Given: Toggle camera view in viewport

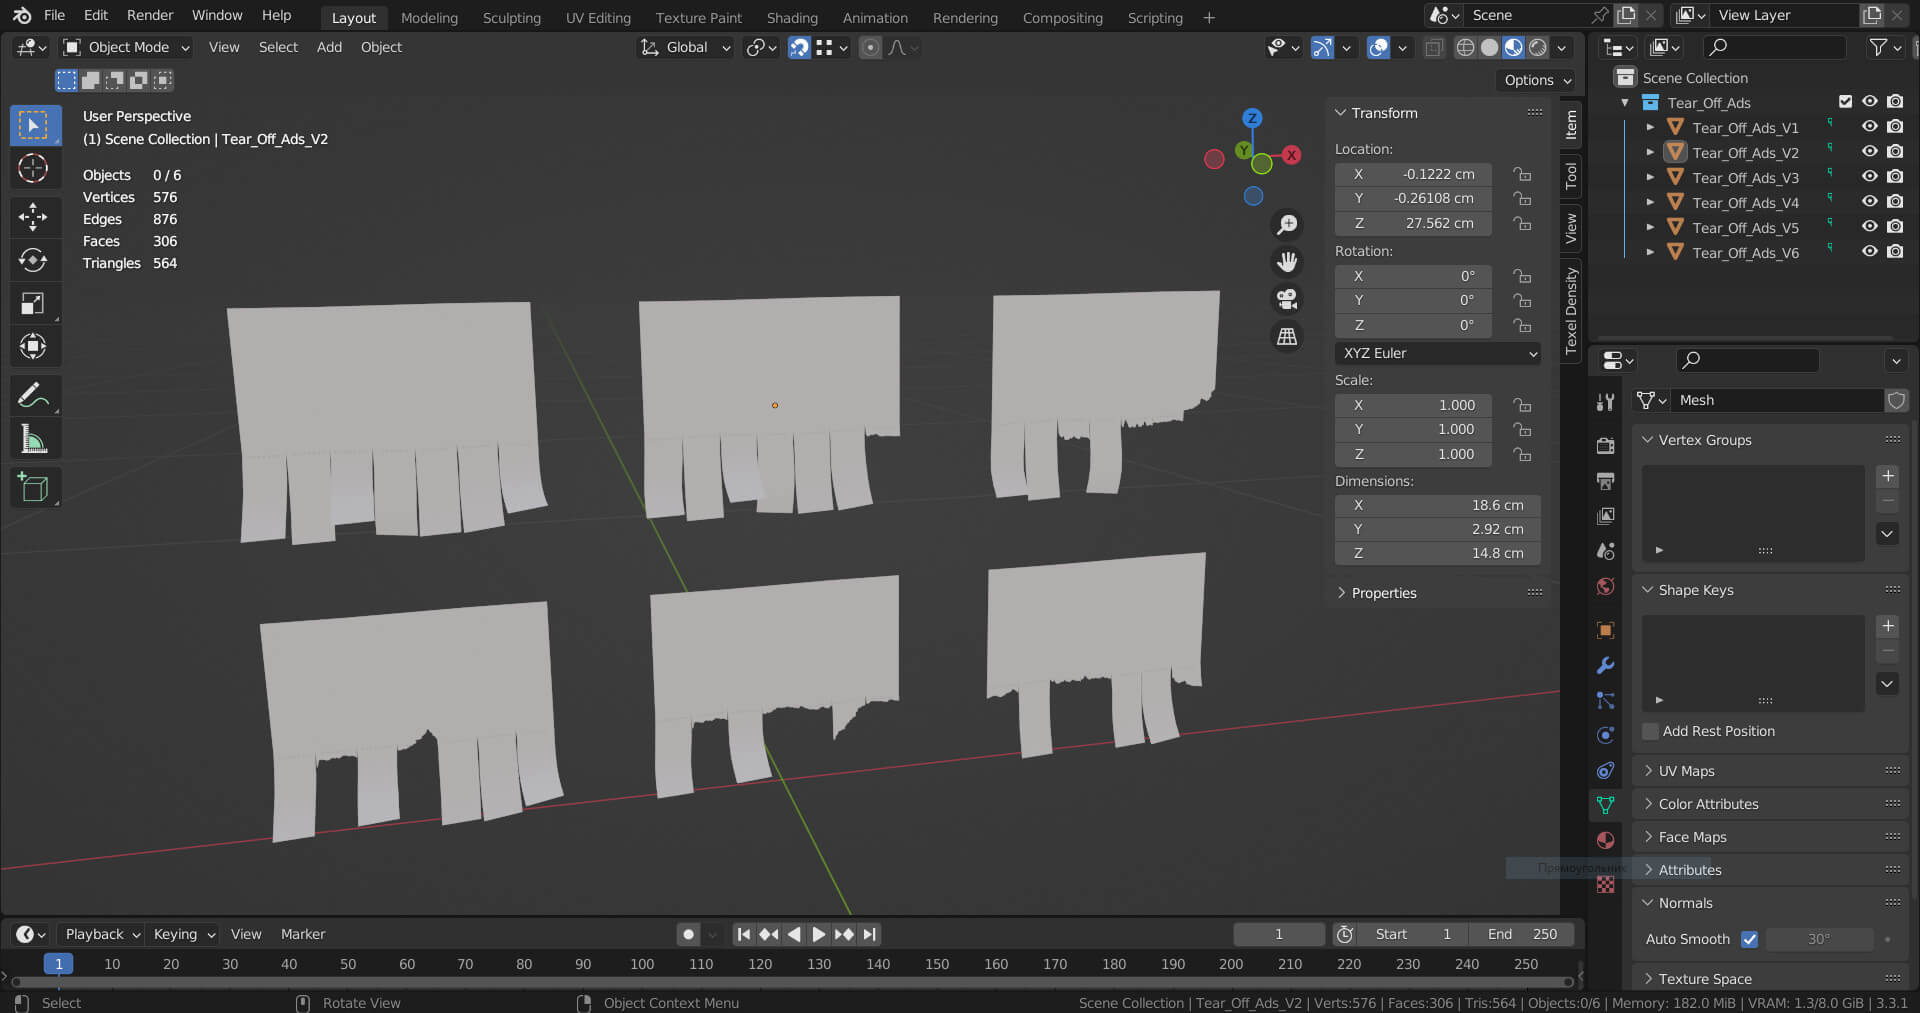Looking at the screenshot, I should (1287, 299).
